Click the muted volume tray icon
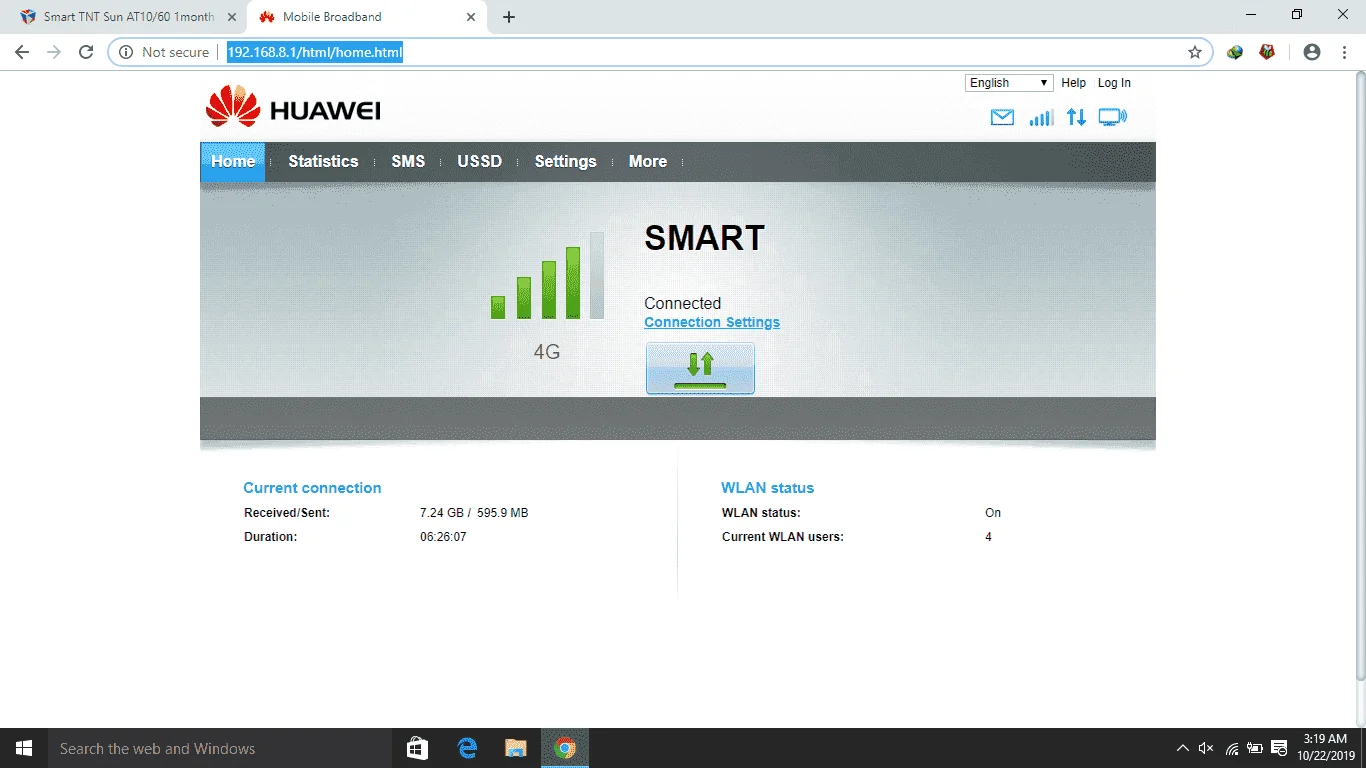The width and height of the screenshot is (1366, 768). pyautogui.click(x=1207, y=748)
